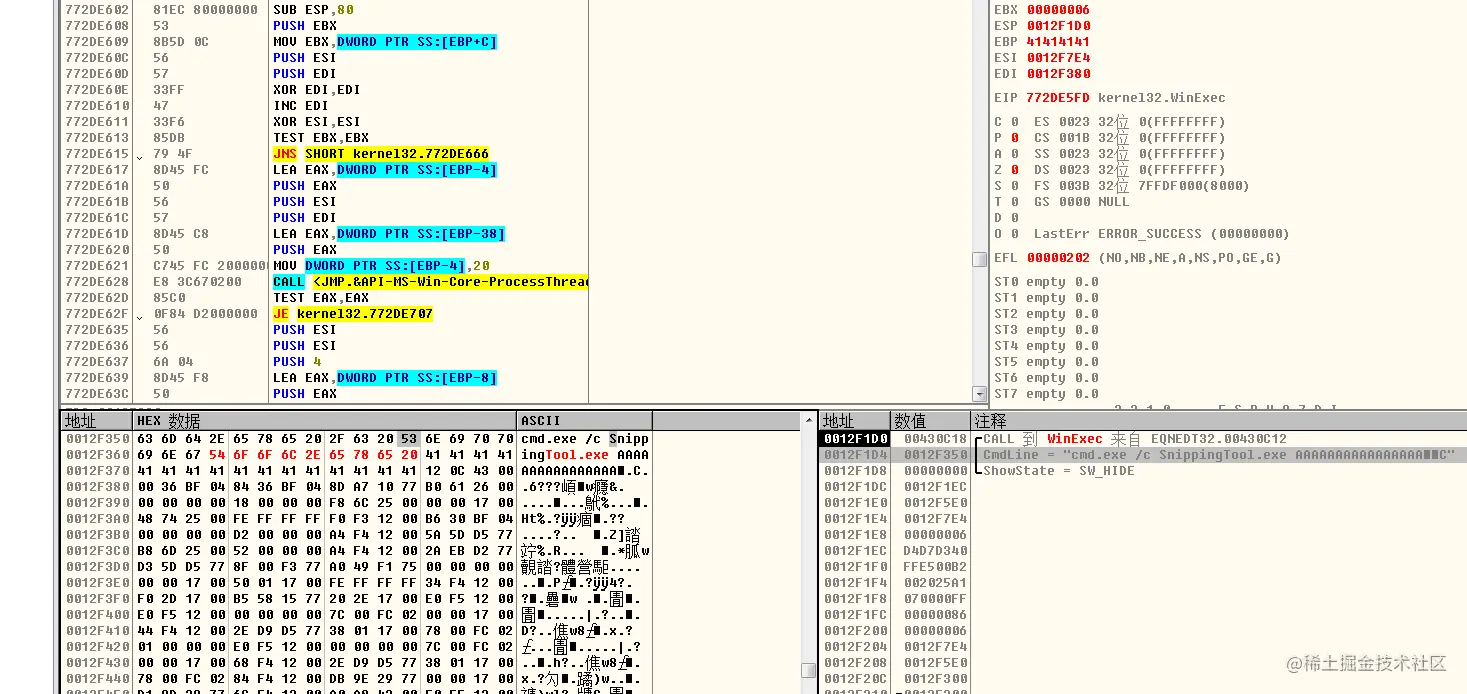The height and width of the screenshot is (694, 1467).
Task: Select MOV EBX,DWORD PTR SS:[EBP+C] instruction
Action: 385,42
